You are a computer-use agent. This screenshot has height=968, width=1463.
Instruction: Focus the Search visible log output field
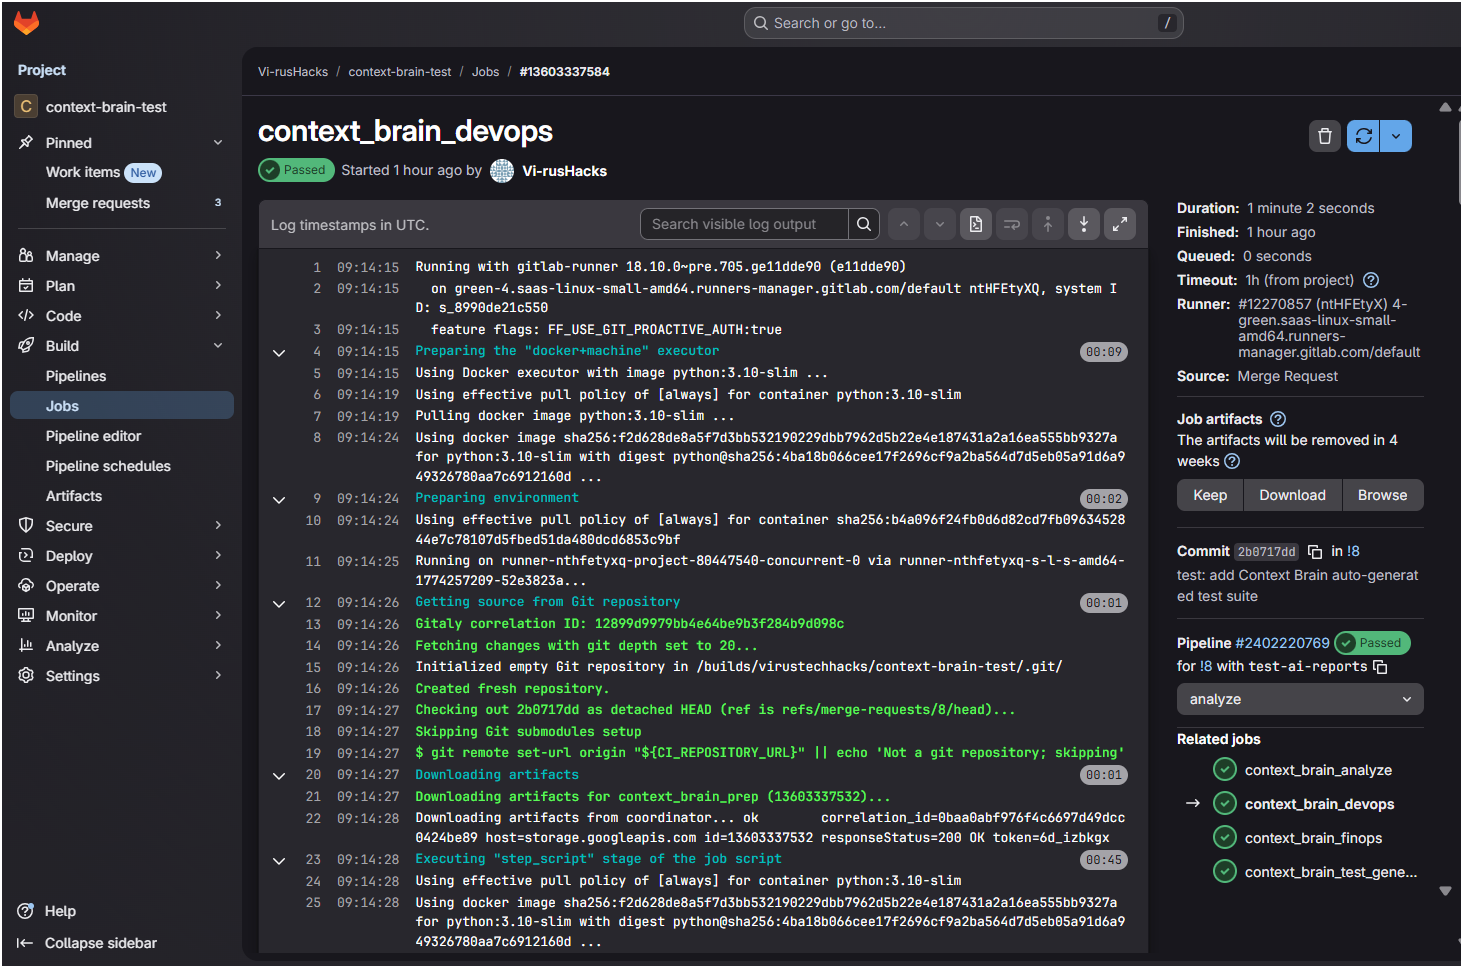[745, 224]
